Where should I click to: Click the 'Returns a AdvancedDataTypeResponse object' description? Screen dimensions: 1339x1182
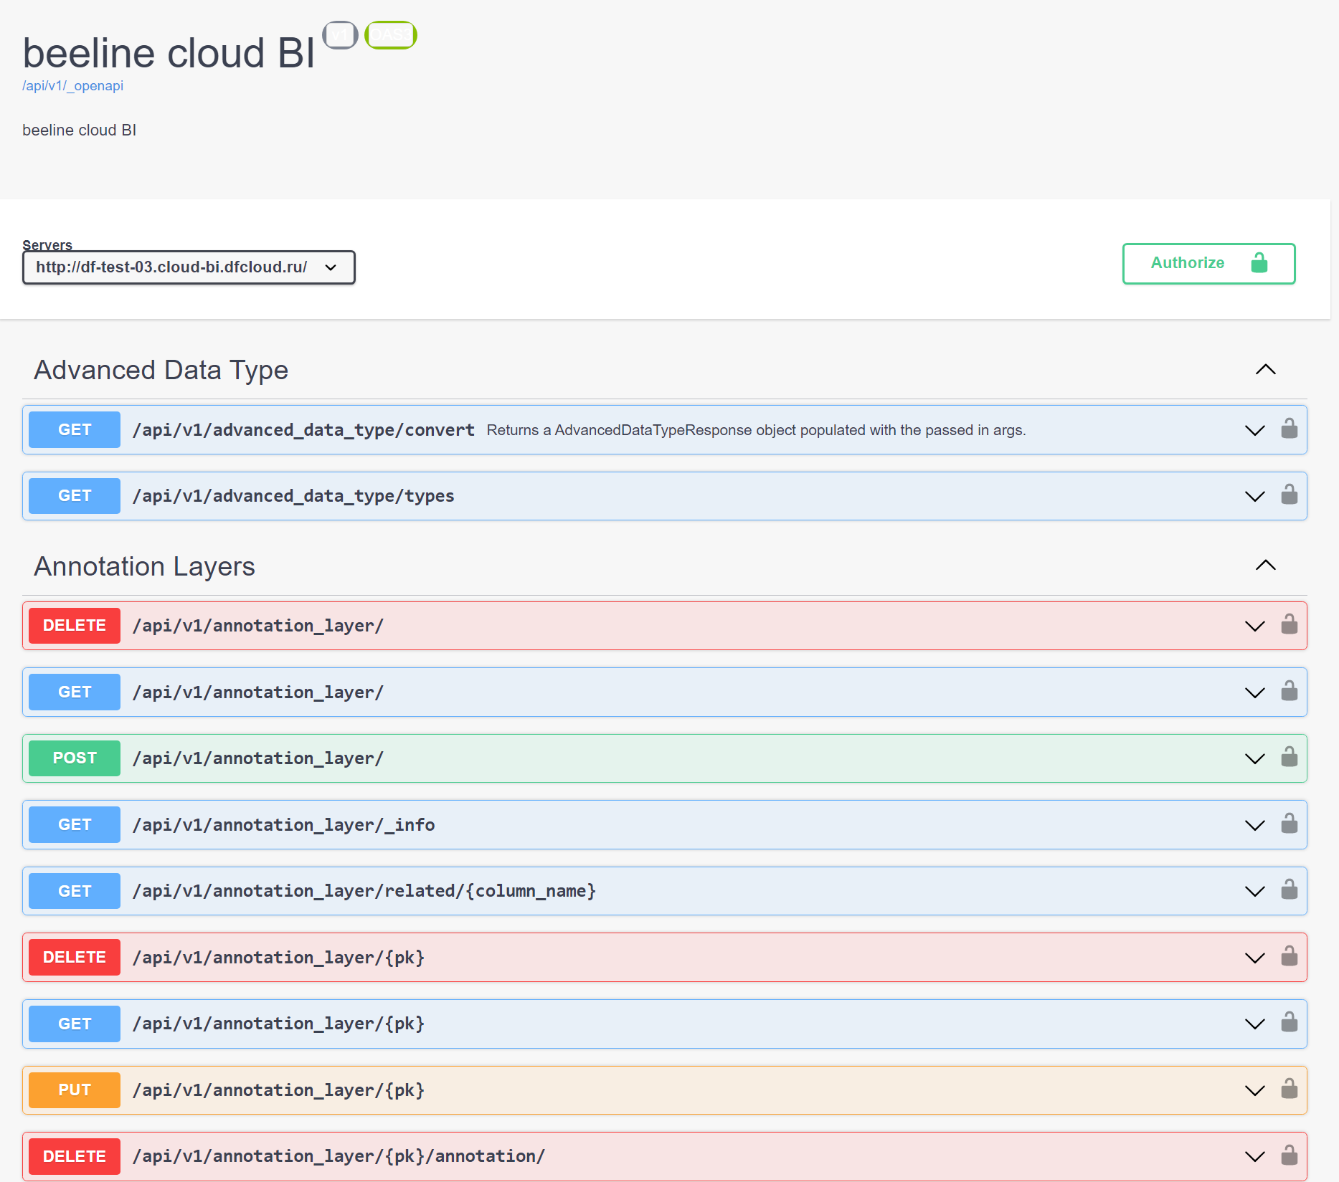(756, 430)
